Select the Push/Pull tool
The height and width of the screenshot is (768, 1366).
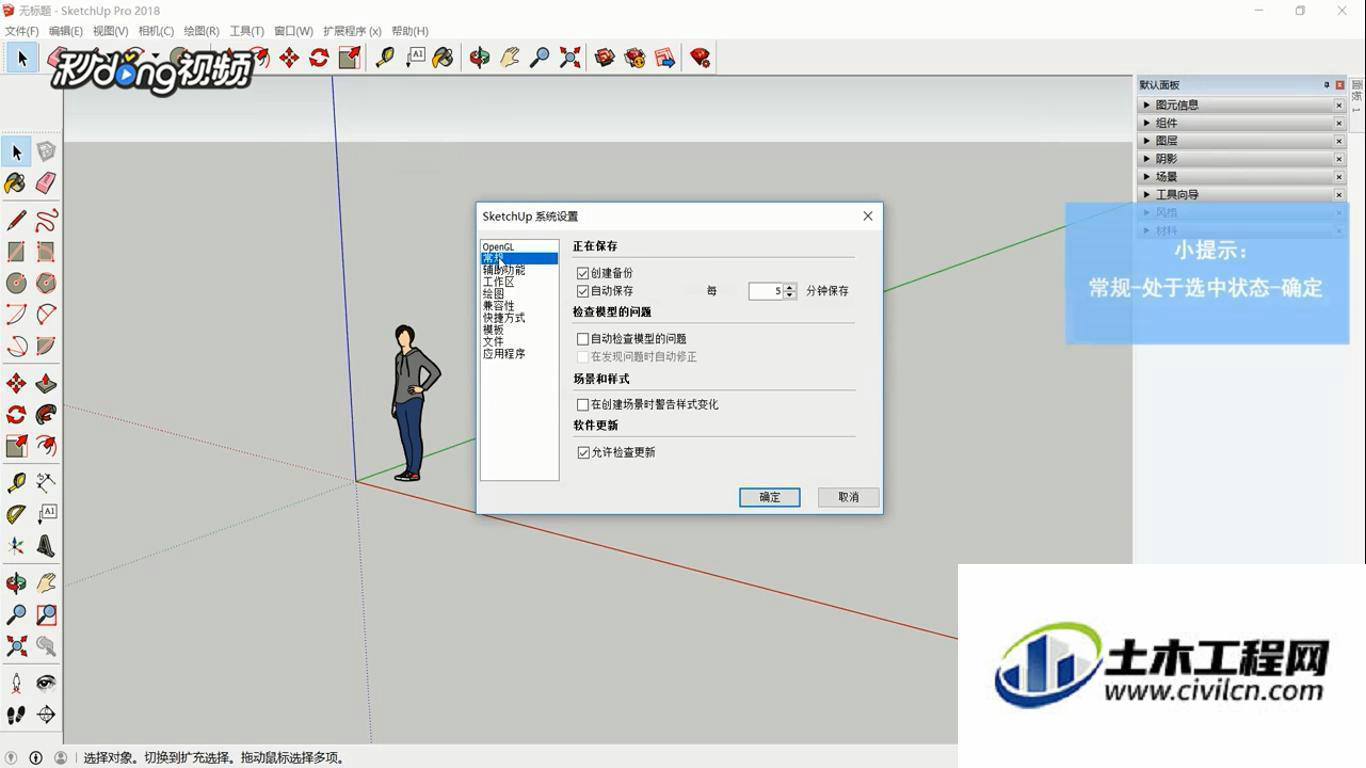(x=46, y=384)
